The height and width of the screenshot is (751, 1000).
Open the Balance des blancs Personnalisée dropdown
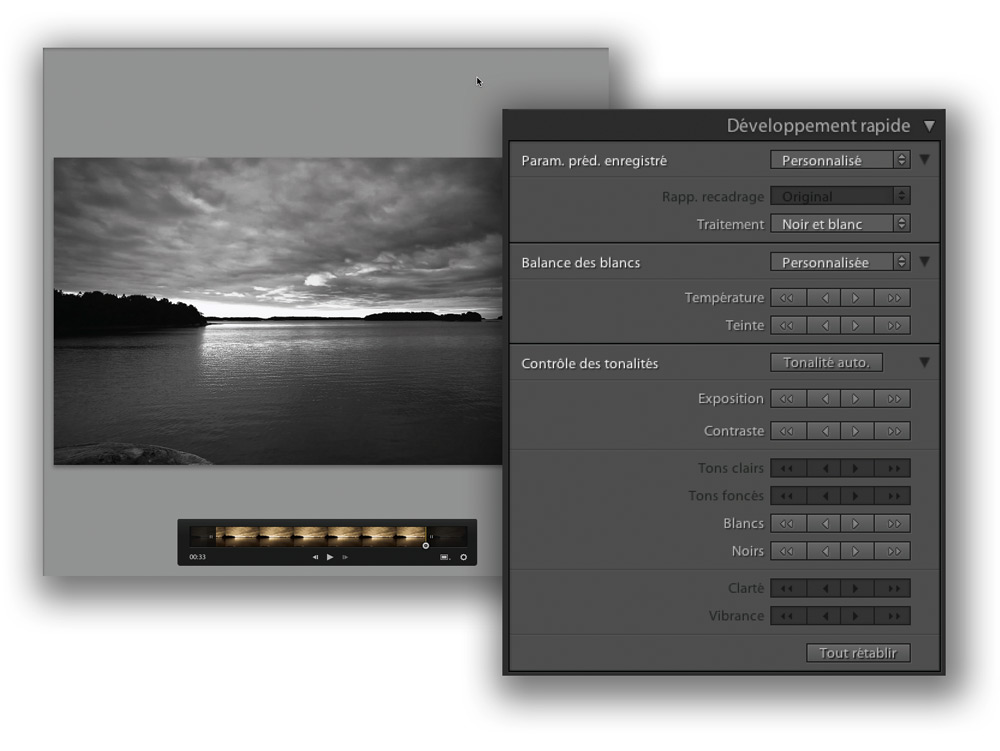tap(840, 262)
